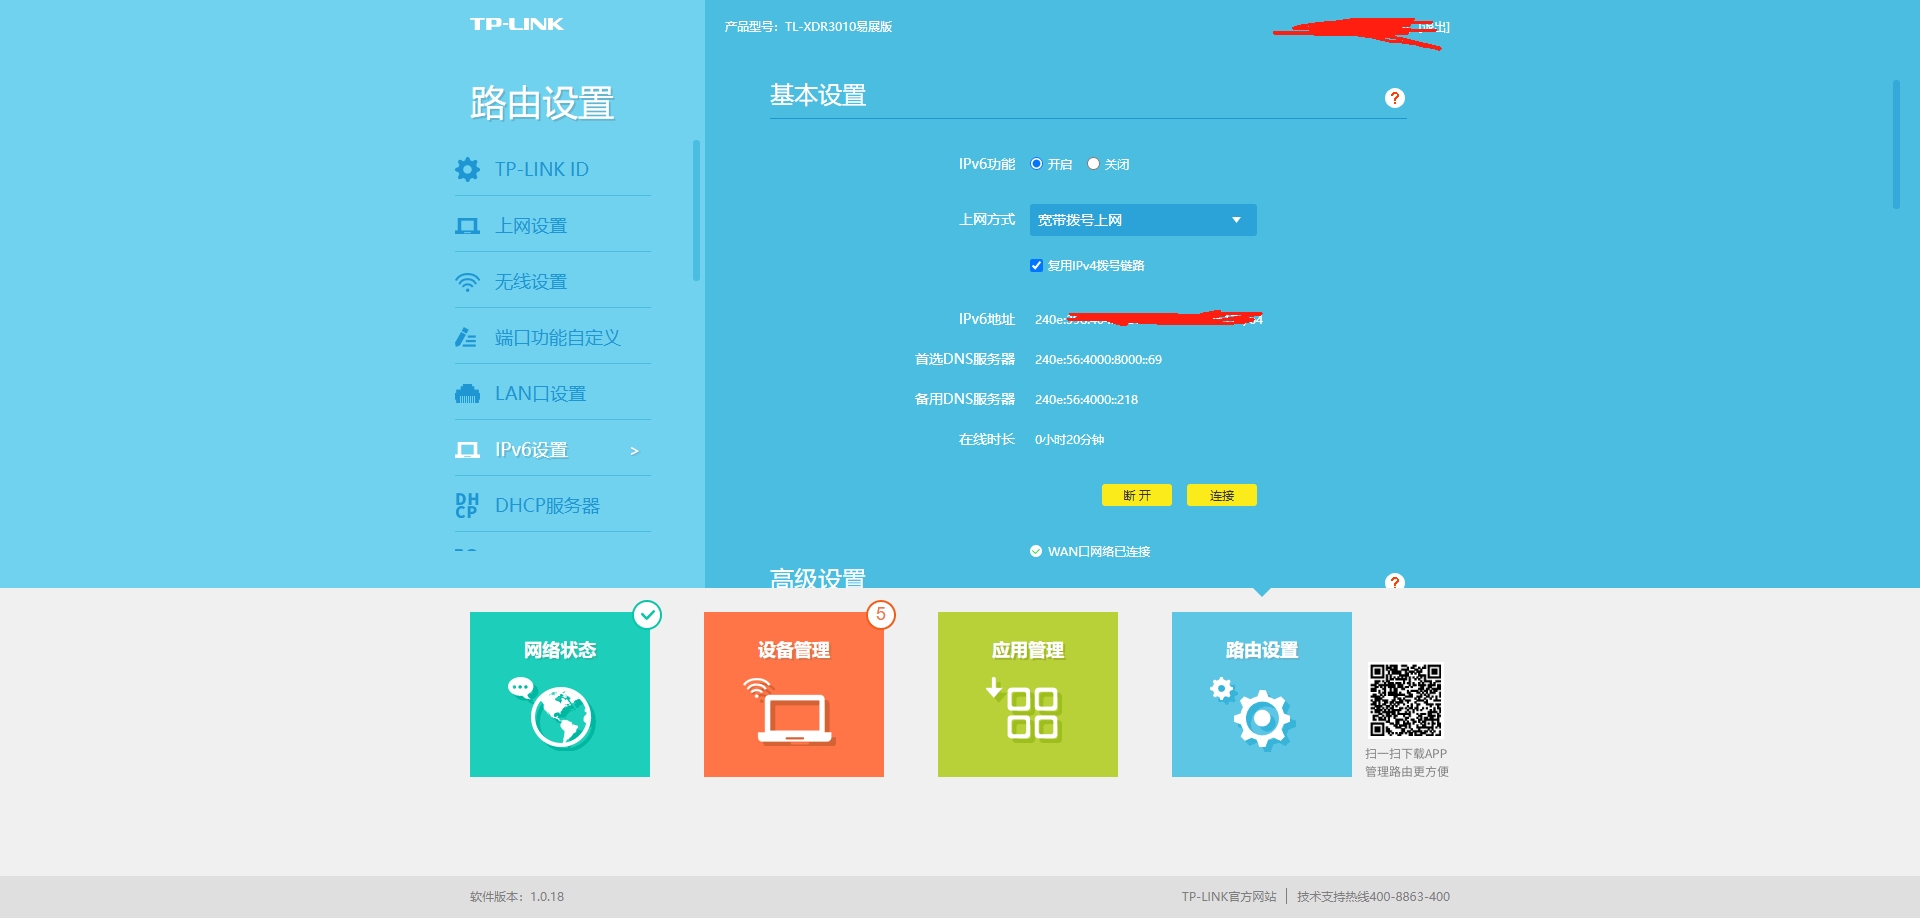Screen dimensions: 1920x919
Task: Click the page's right-side scrollbar
Action: (x=1896, y=145)
